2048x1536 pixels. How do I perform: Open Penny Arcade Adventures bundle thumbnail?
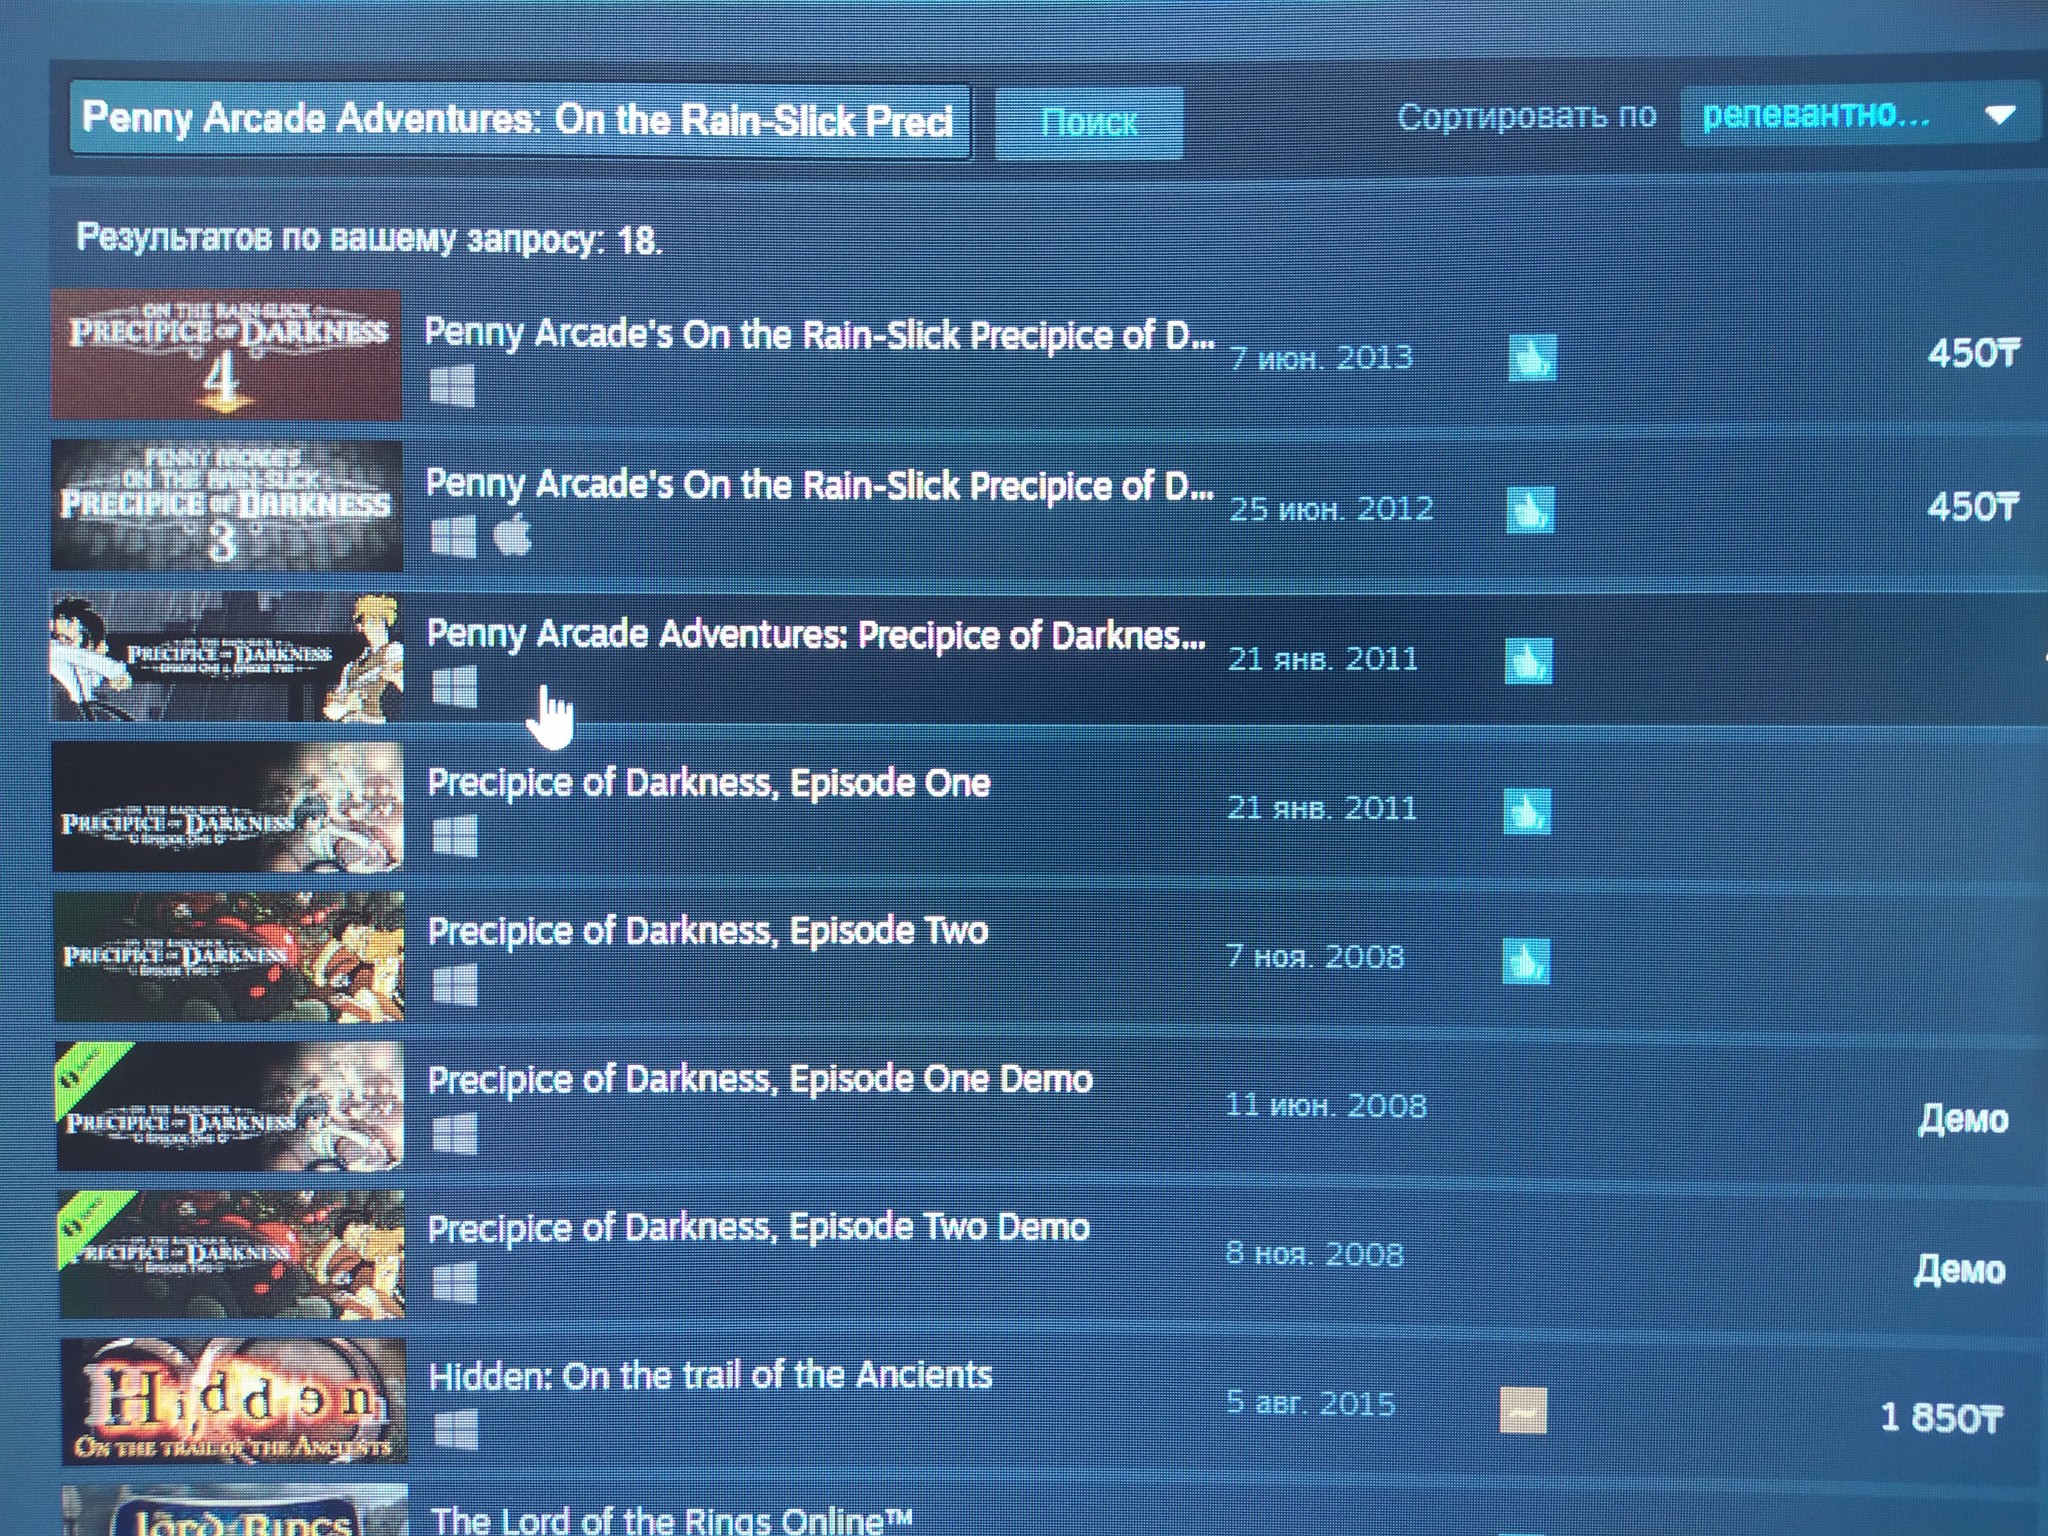(x=227, y=656)
